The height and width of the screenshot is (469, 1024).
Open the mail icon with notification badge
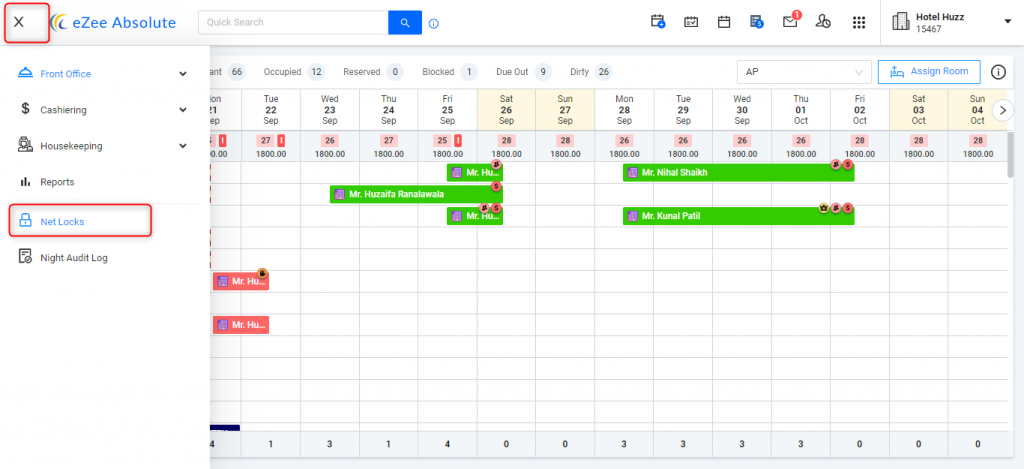[x=790, y=22]
